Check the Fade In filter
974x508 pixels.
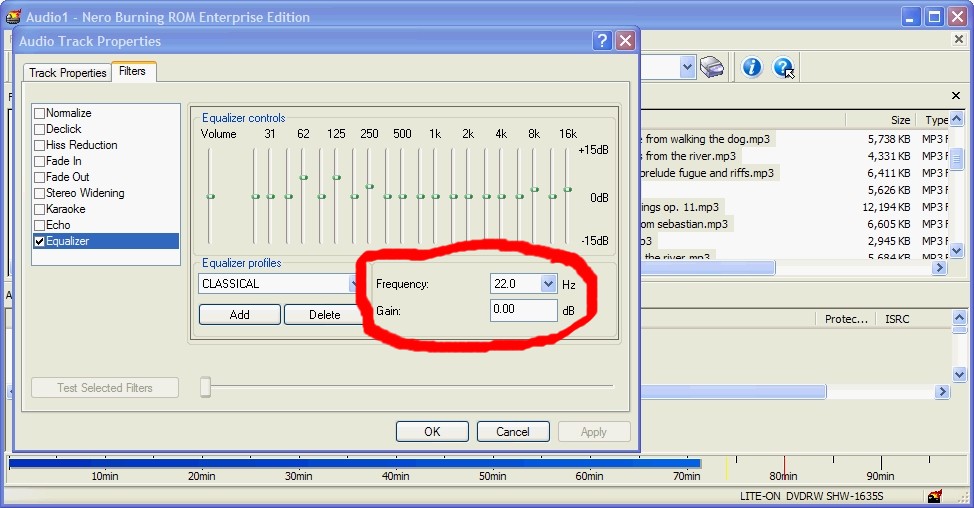[x=39, y=161]
